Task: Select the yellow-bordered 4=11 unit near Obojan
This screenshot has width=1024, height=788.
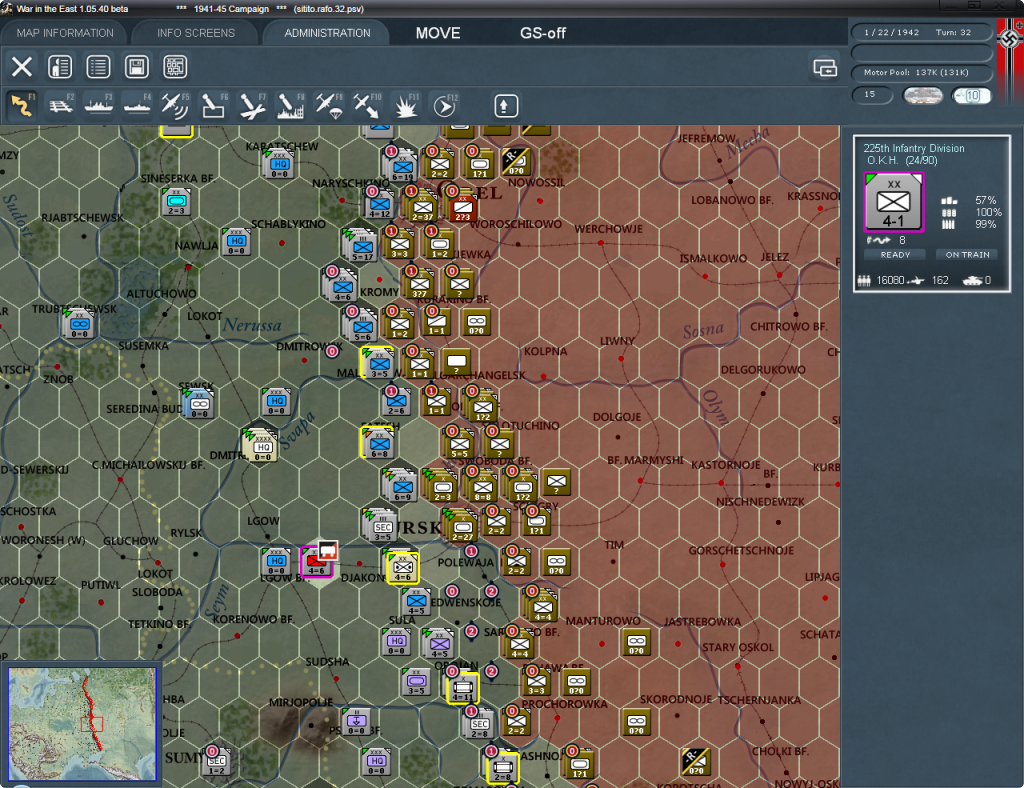Action: click(x=463, y=688)
